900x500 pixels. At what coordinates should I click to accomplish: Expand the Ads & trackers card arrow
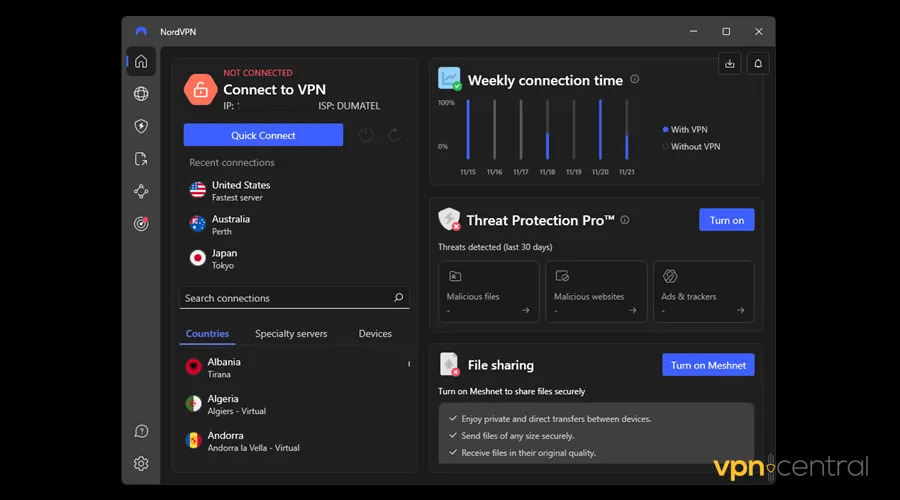click(740, 311)
